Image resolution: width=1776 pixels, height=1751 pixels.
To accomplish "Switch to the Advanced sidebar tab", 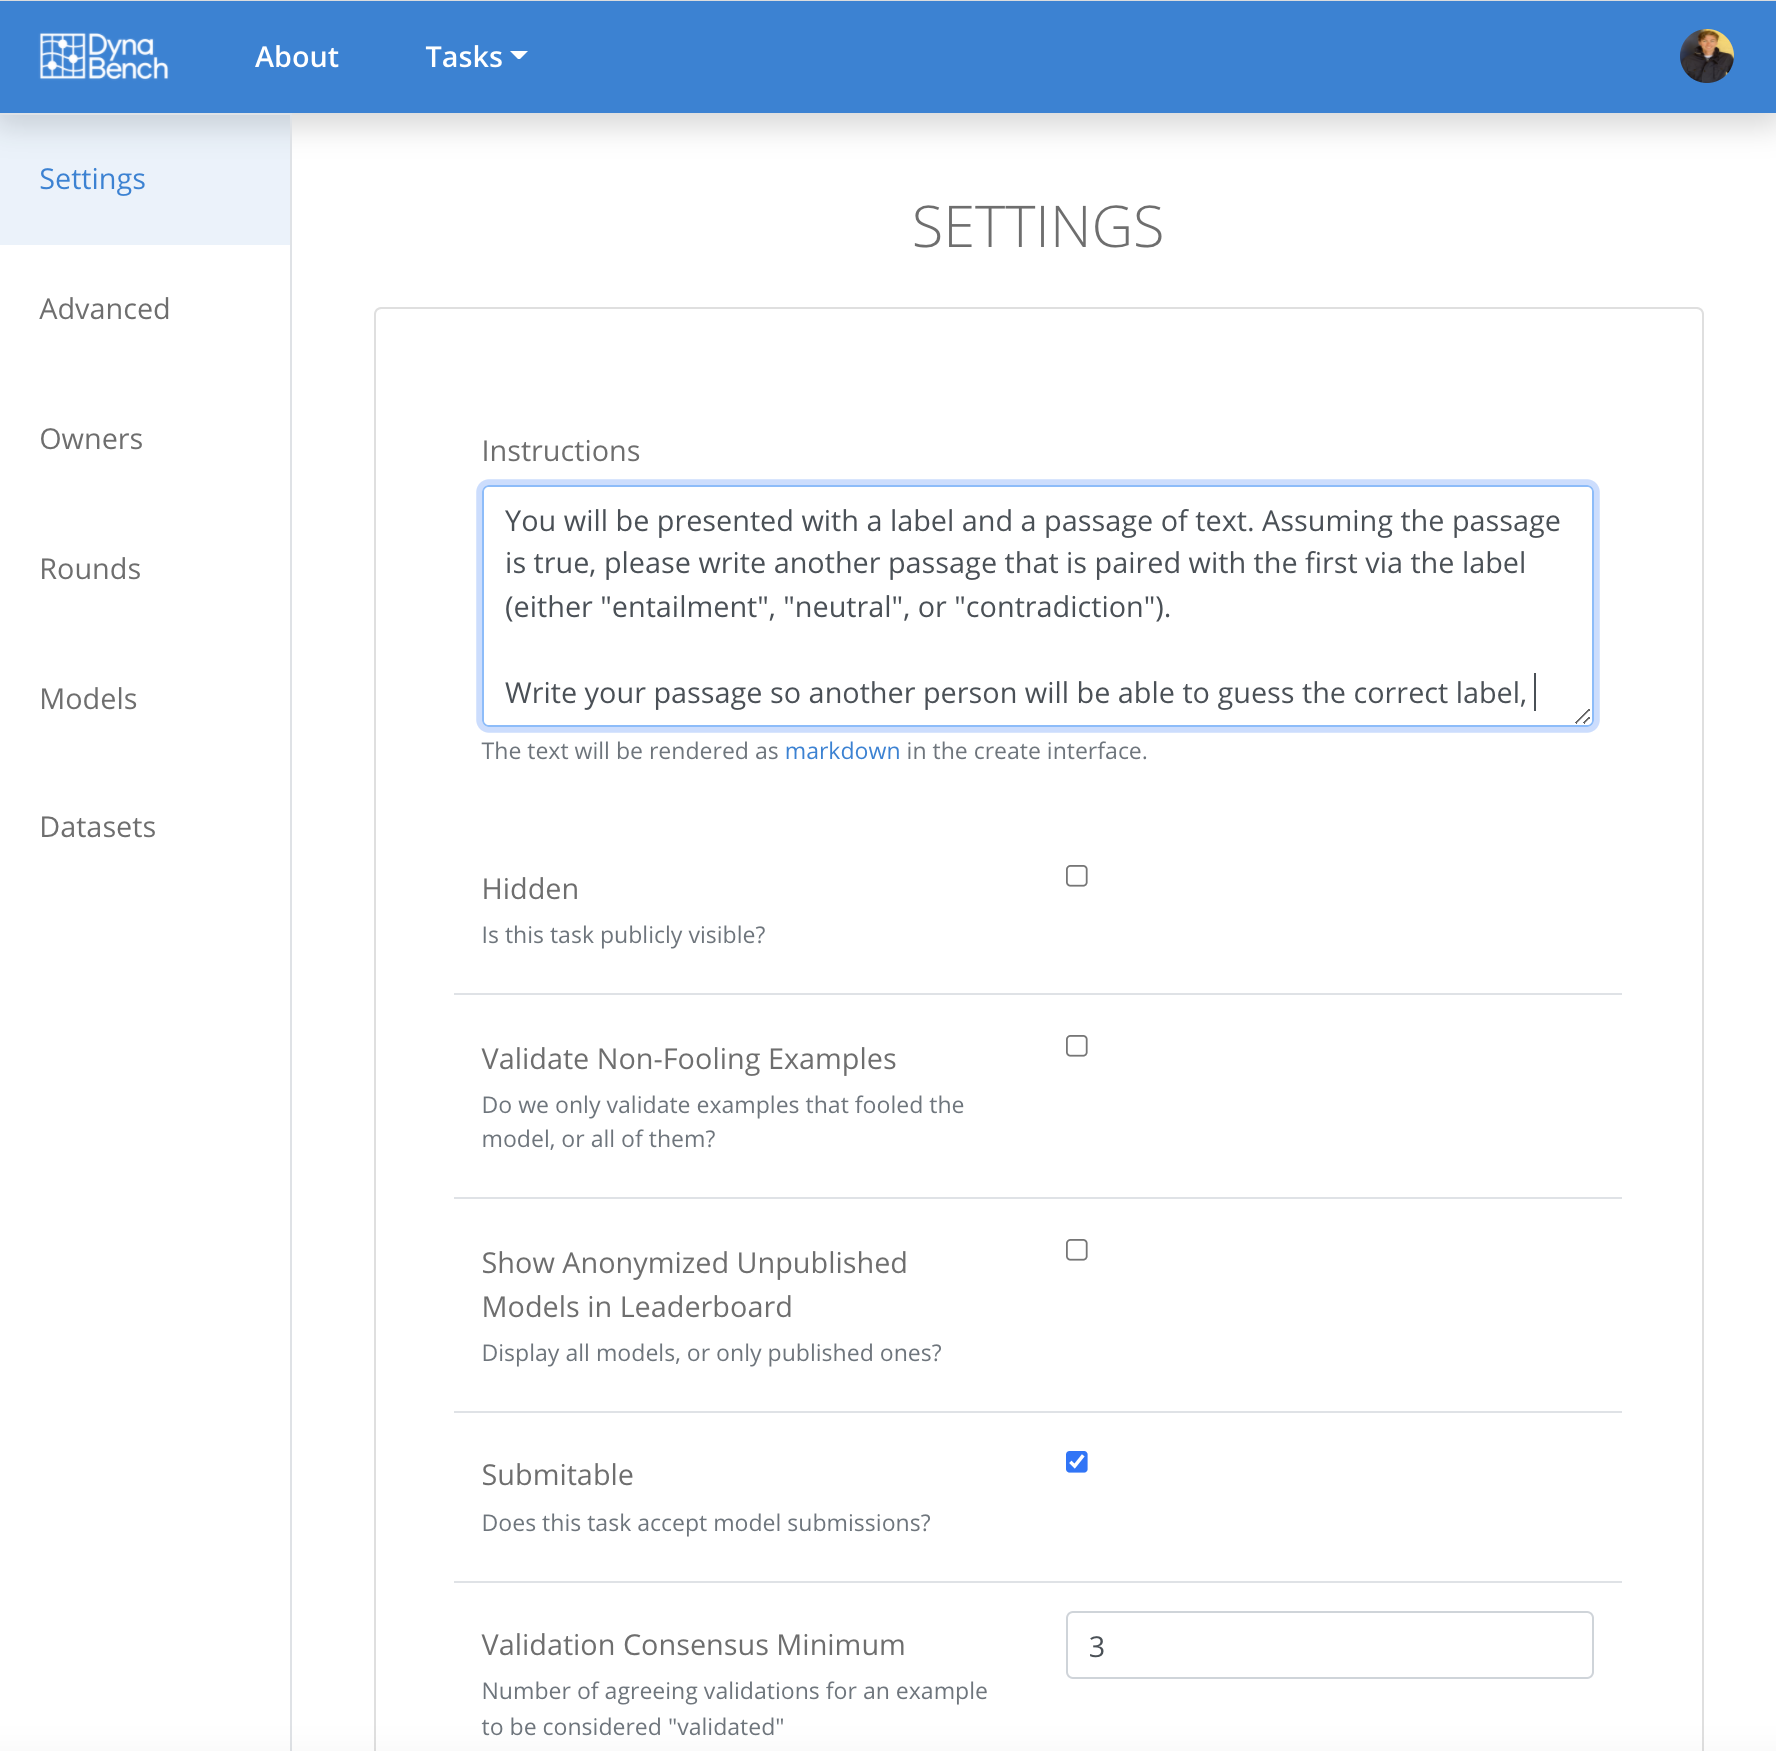I will (x=104, y=309).
